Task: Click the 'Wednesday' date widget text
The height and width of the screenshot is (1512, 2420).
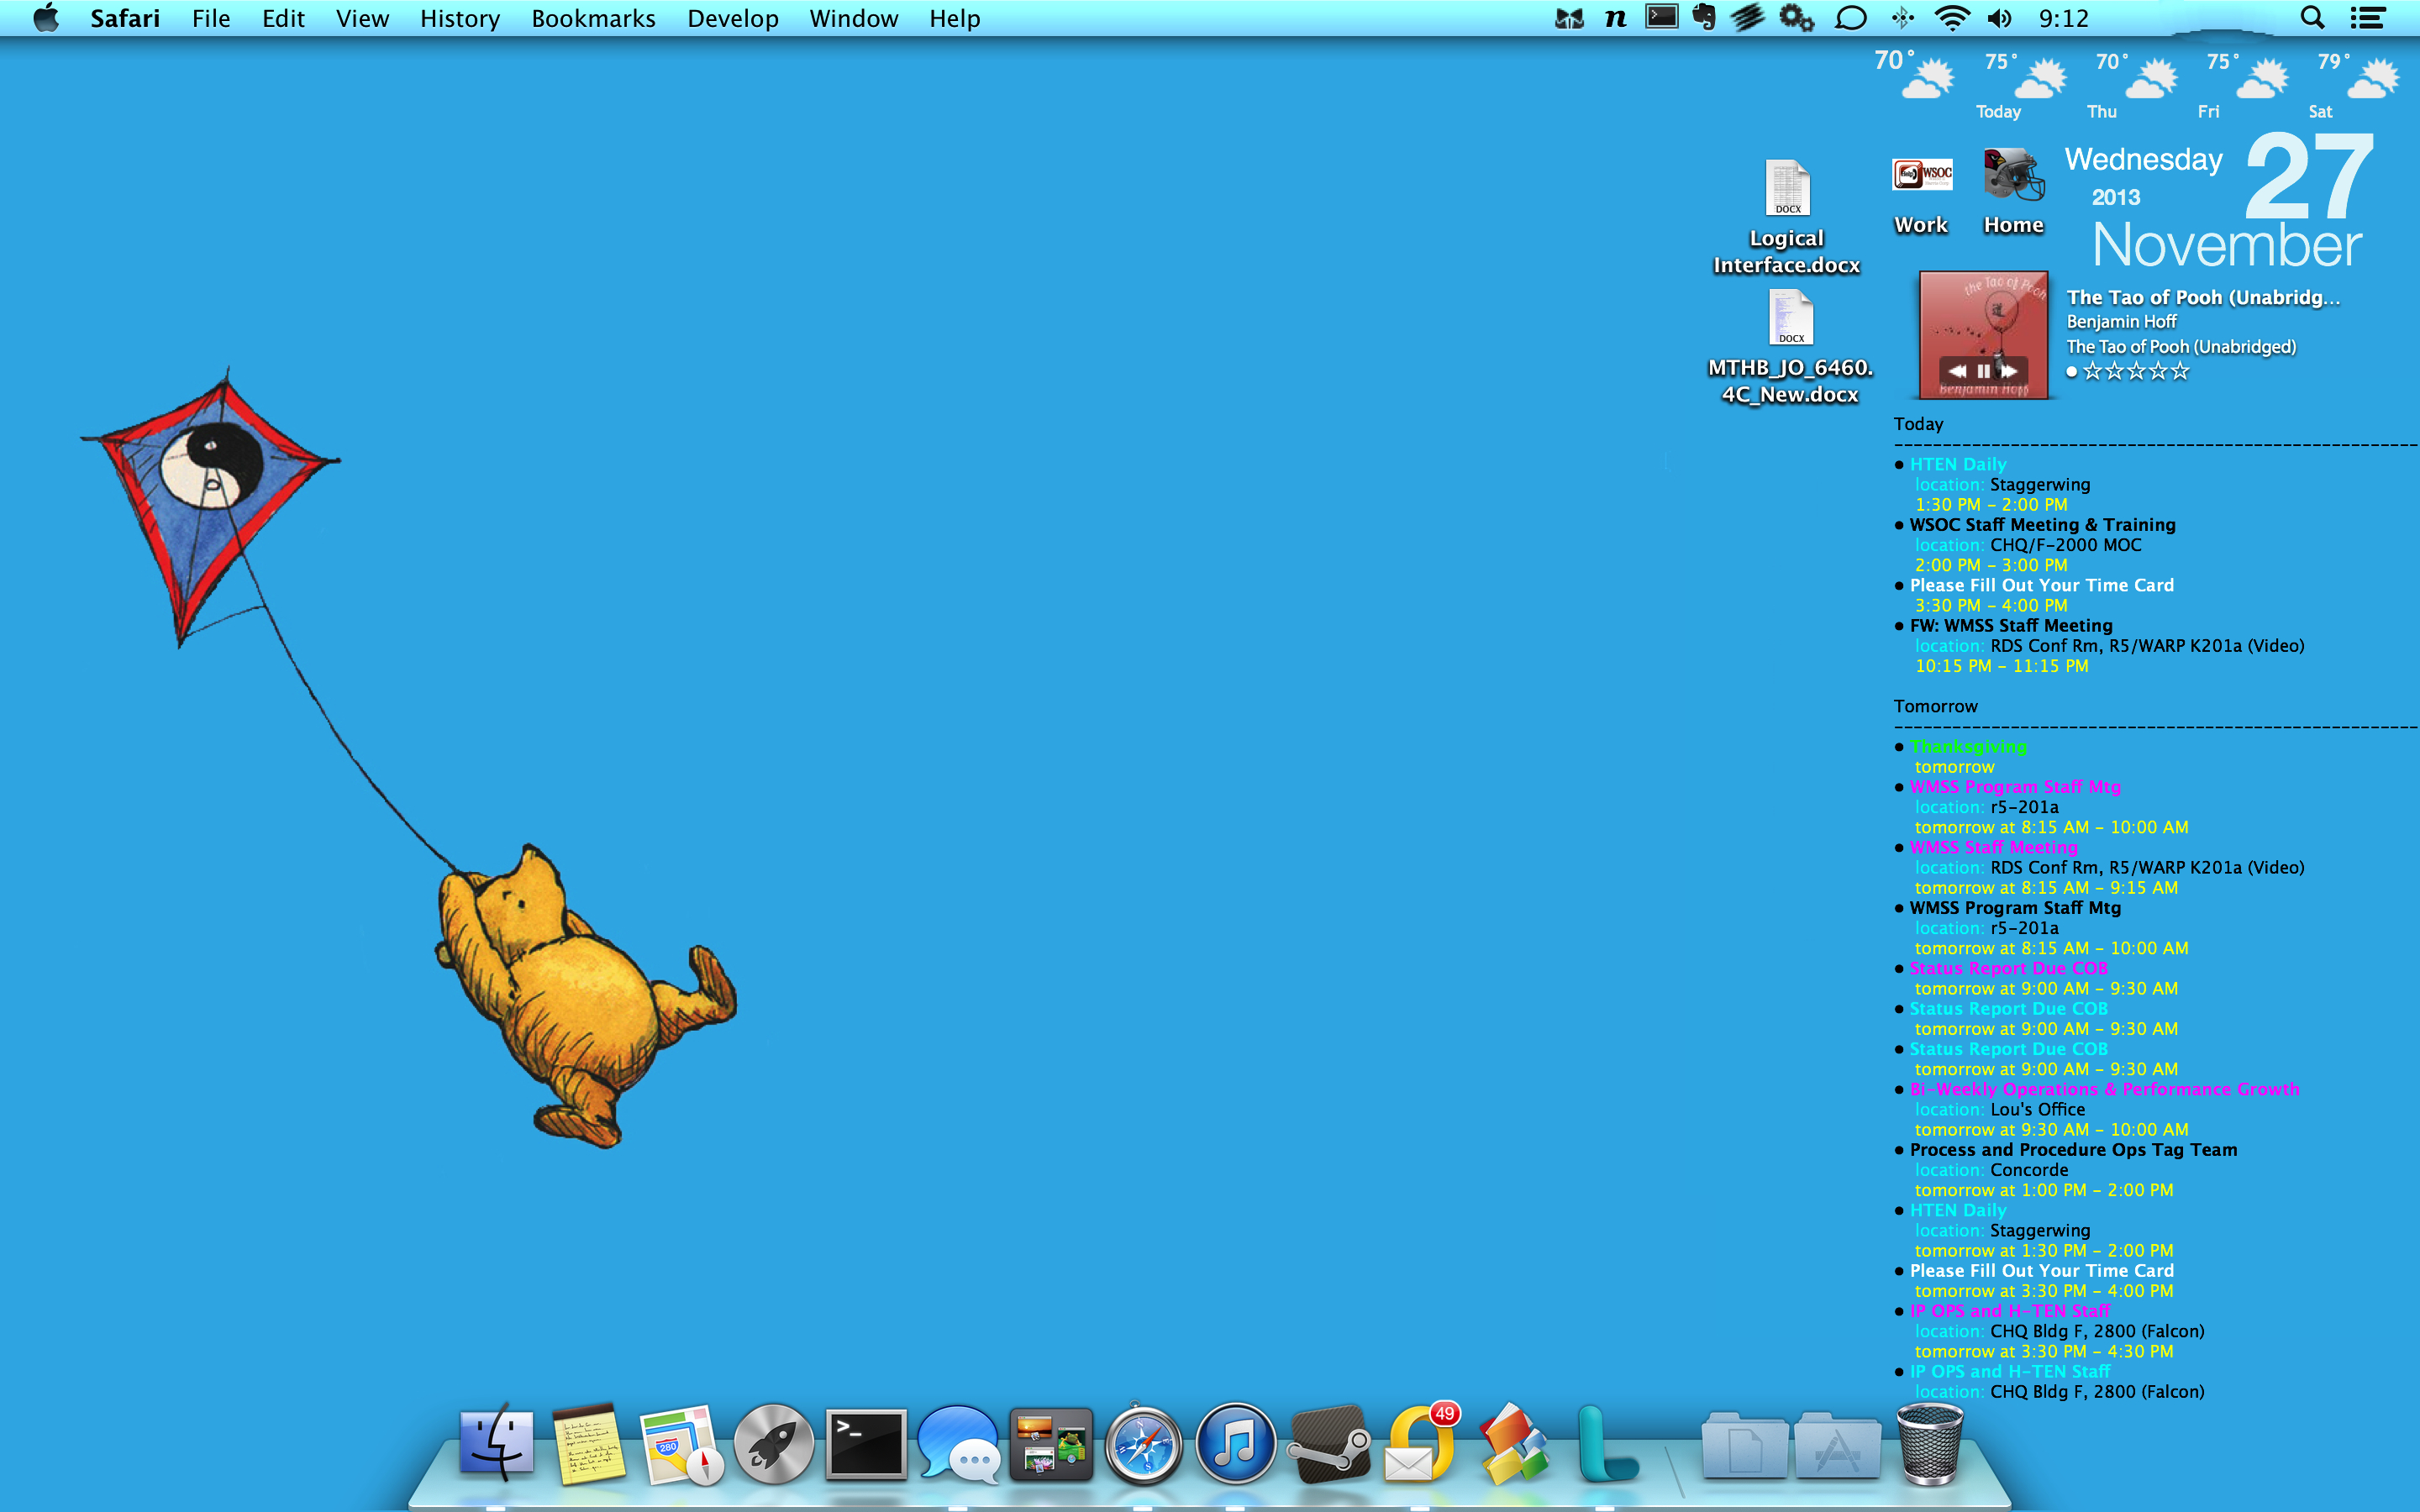Action: [2144, 160]
